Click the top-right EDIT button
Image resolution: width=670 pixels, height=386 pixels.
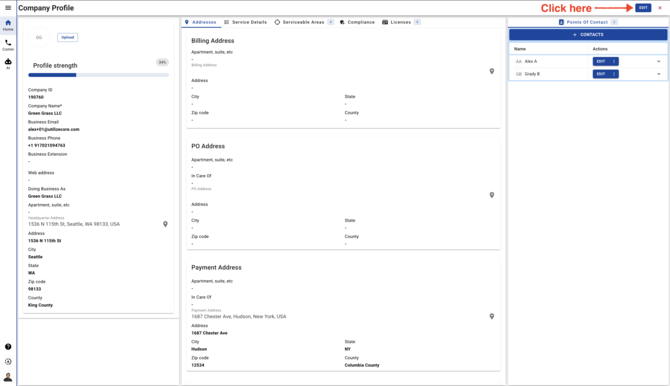643,8
